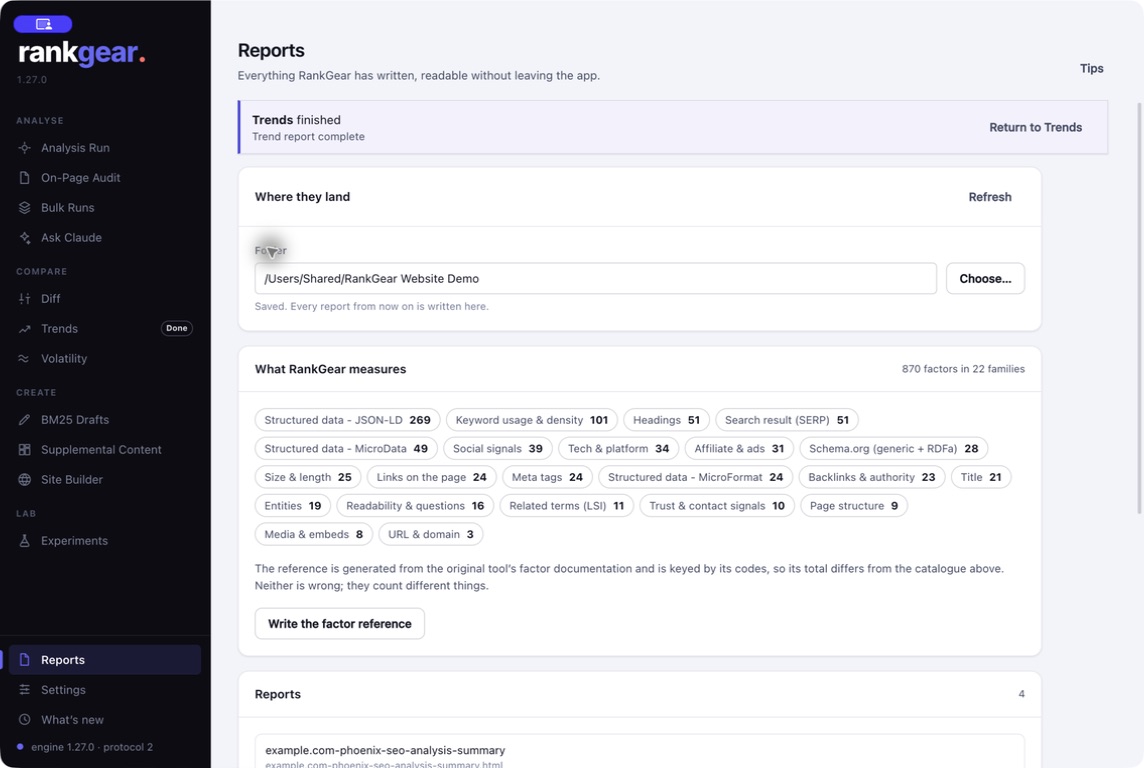Click the engine 1.27.0 protocol status
This screenshot has width=1144, height=768.
pyautogui.click(x=85, y=747)
